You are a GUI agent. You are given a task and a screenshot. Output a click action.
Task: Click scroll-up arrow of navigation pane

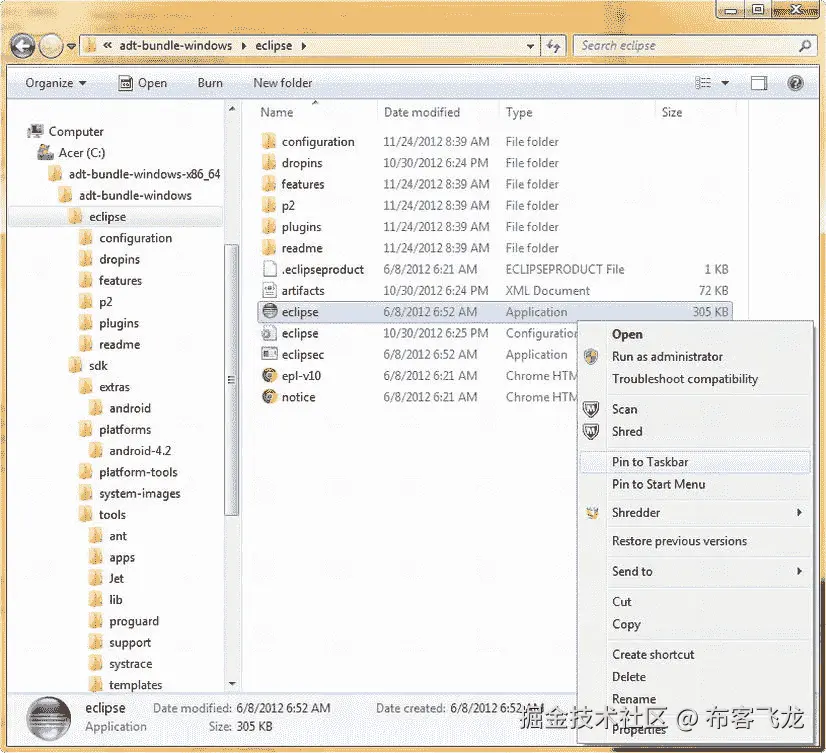[232, 109]
